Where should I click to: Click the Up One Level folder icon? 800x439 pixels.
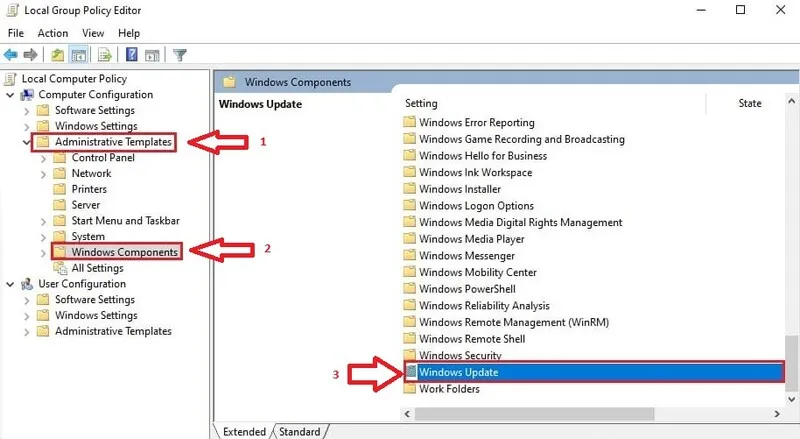[x=59, y=55]
